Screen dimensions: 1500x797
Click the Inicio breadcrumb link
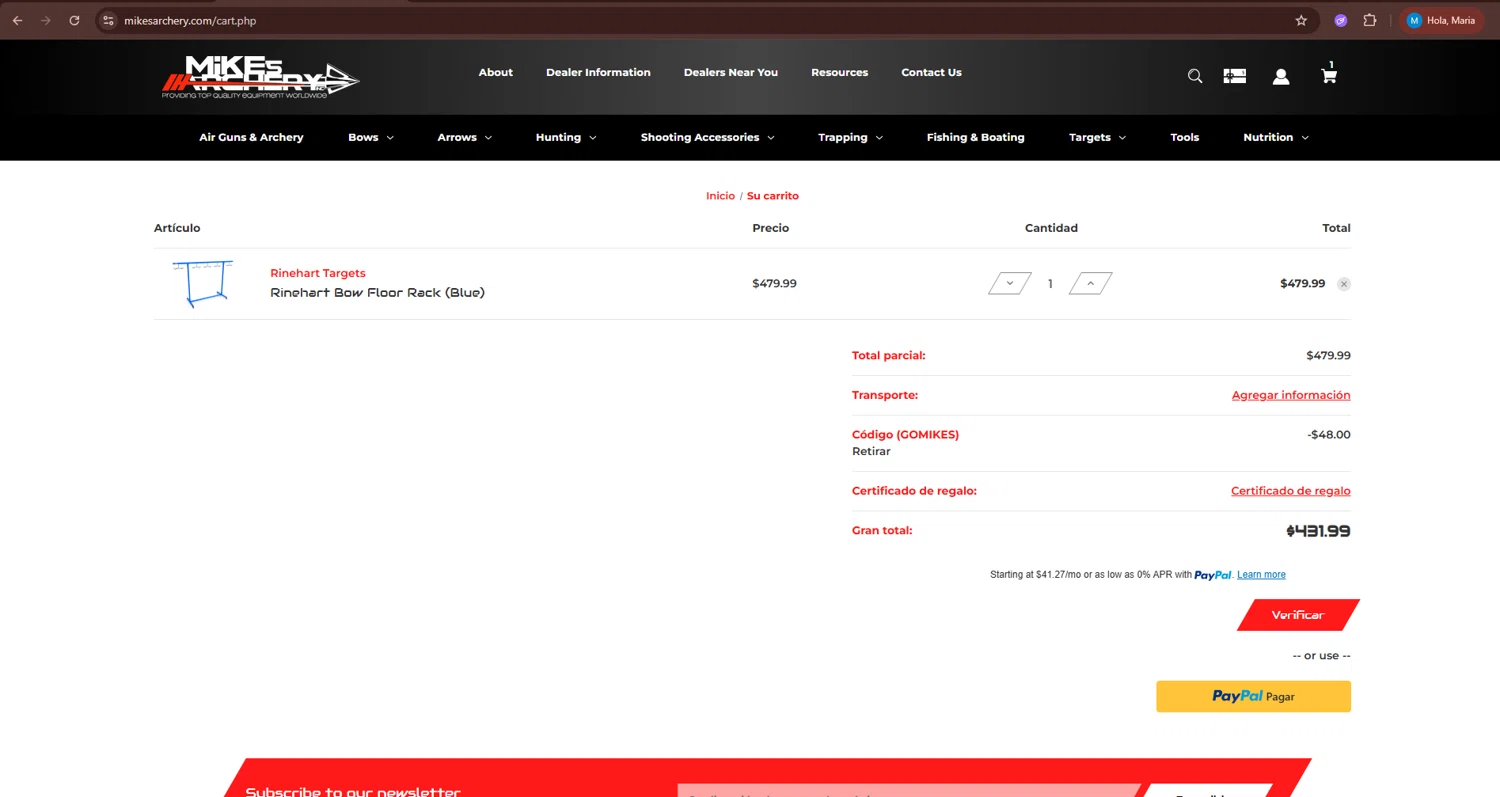tap(720, 196)
